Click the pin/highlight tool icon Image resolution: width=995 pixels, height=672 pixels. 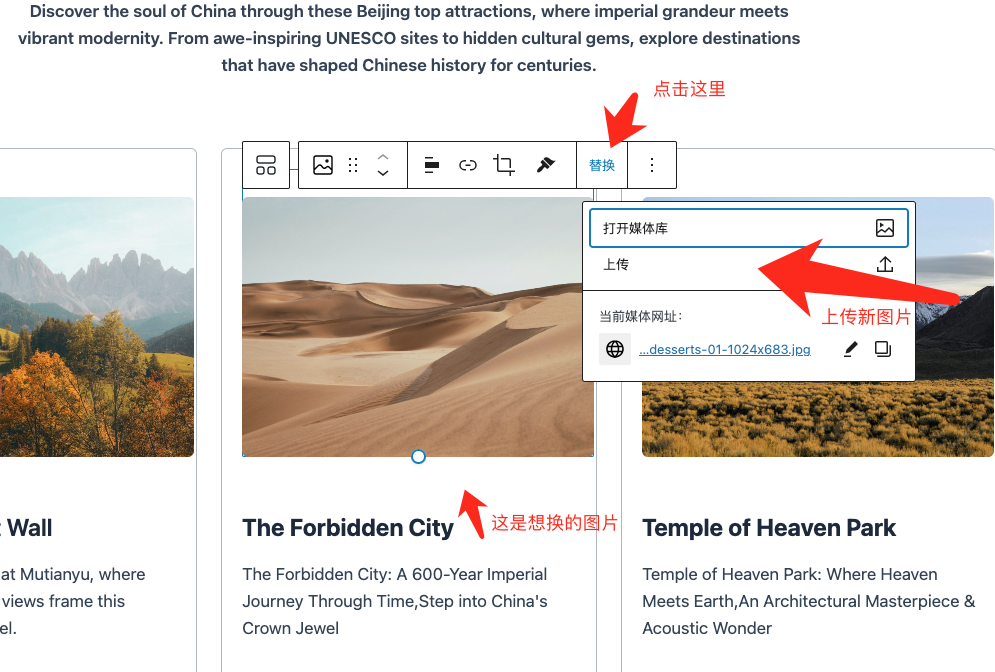click(545, 165)
